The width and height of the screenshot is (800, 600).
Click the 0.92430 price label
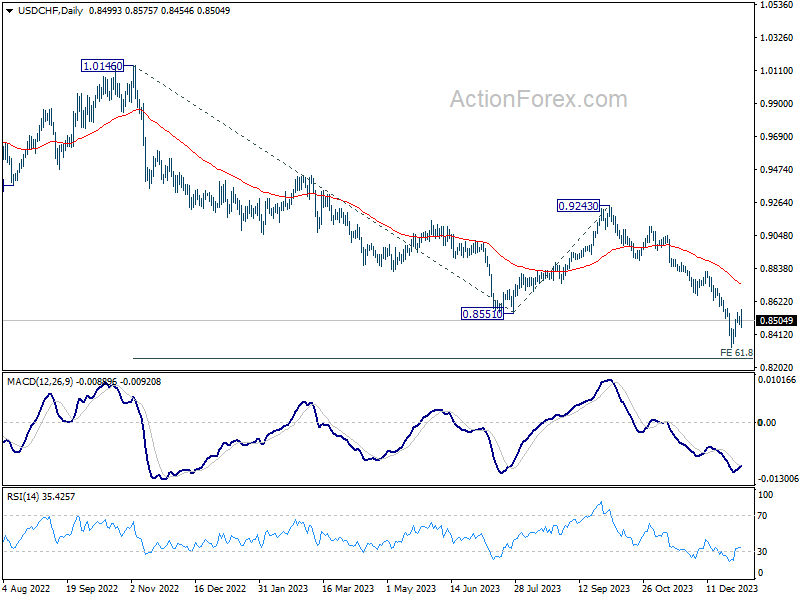coord(578,206)
